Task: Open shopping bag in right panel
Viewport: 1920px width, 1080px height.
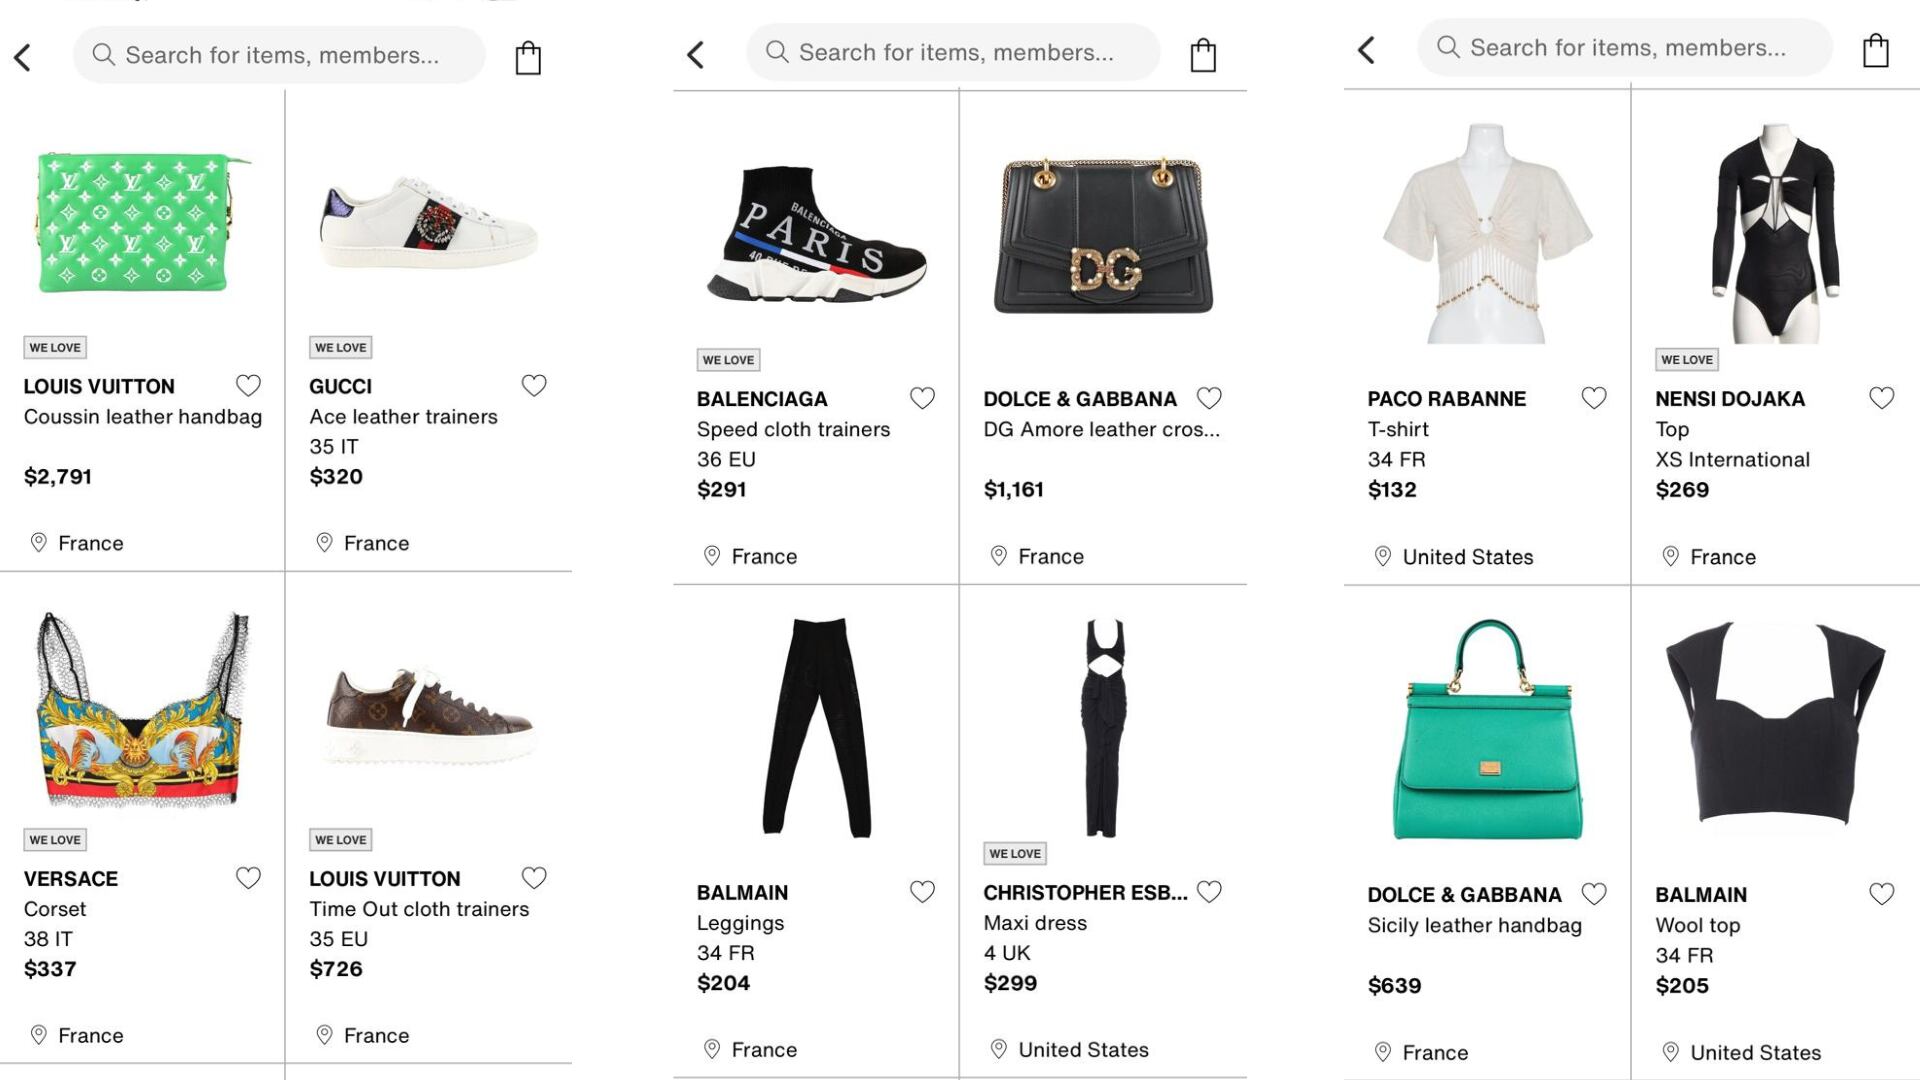Action: coord(1876,50)
